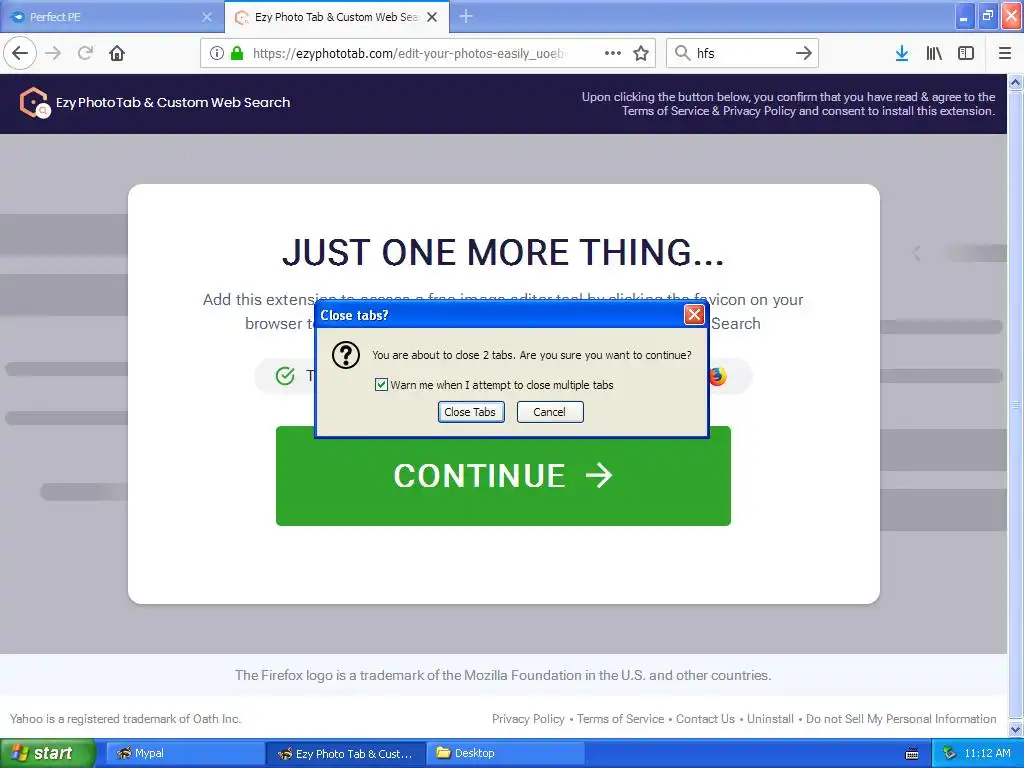
Task: Open Do not Sell My Personal Information
Action: [901, 718]
